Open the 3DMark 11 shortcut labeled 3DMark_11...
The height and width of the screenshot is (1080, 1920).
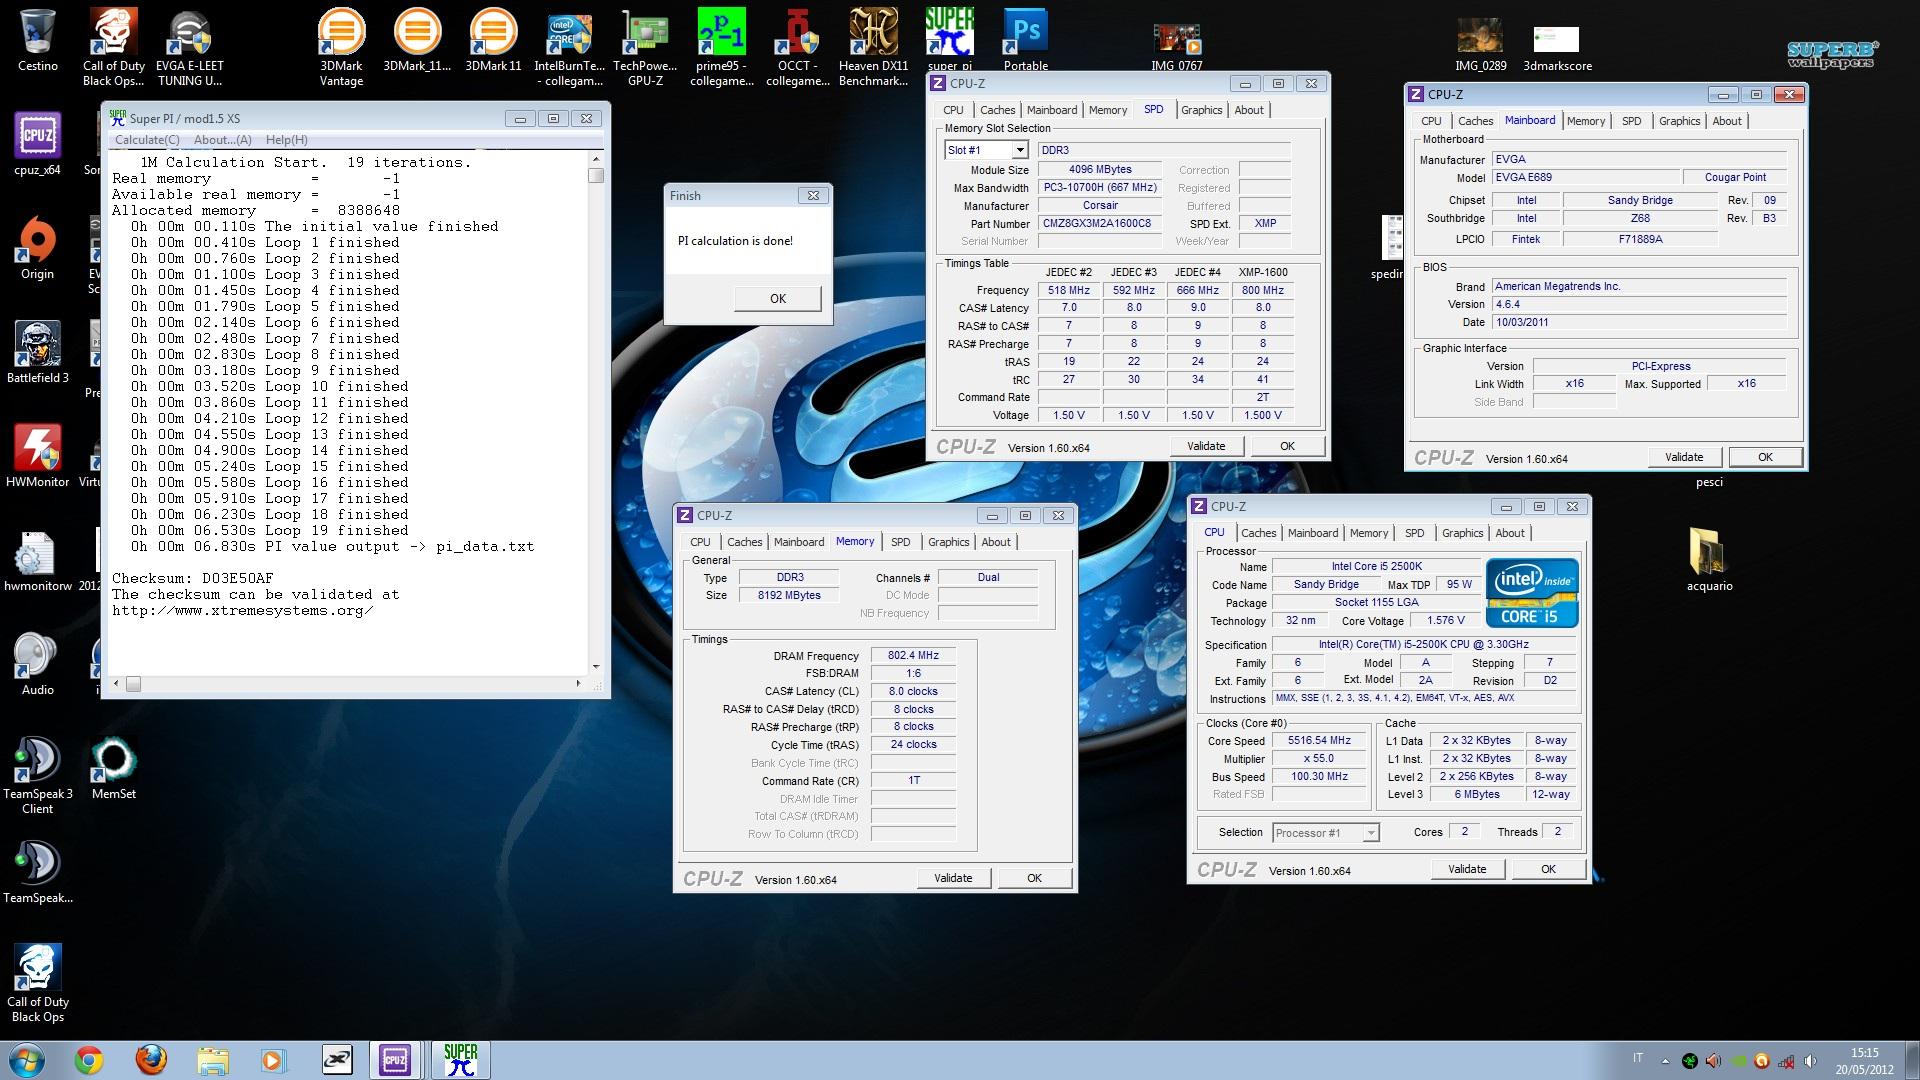(x=417, y=40)
